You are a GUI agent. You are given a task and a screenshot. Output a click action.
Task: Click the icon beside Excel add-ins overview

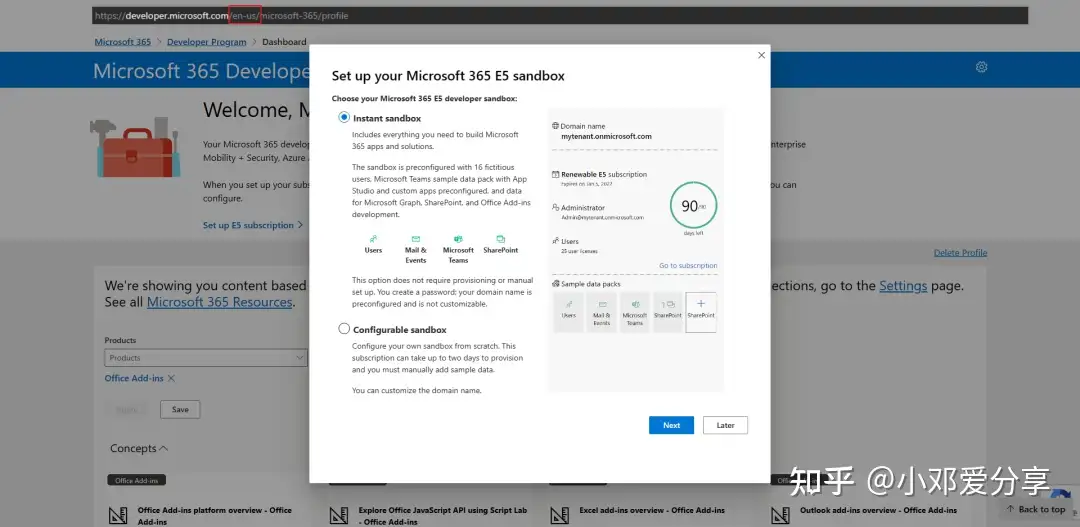click(559, 516)
